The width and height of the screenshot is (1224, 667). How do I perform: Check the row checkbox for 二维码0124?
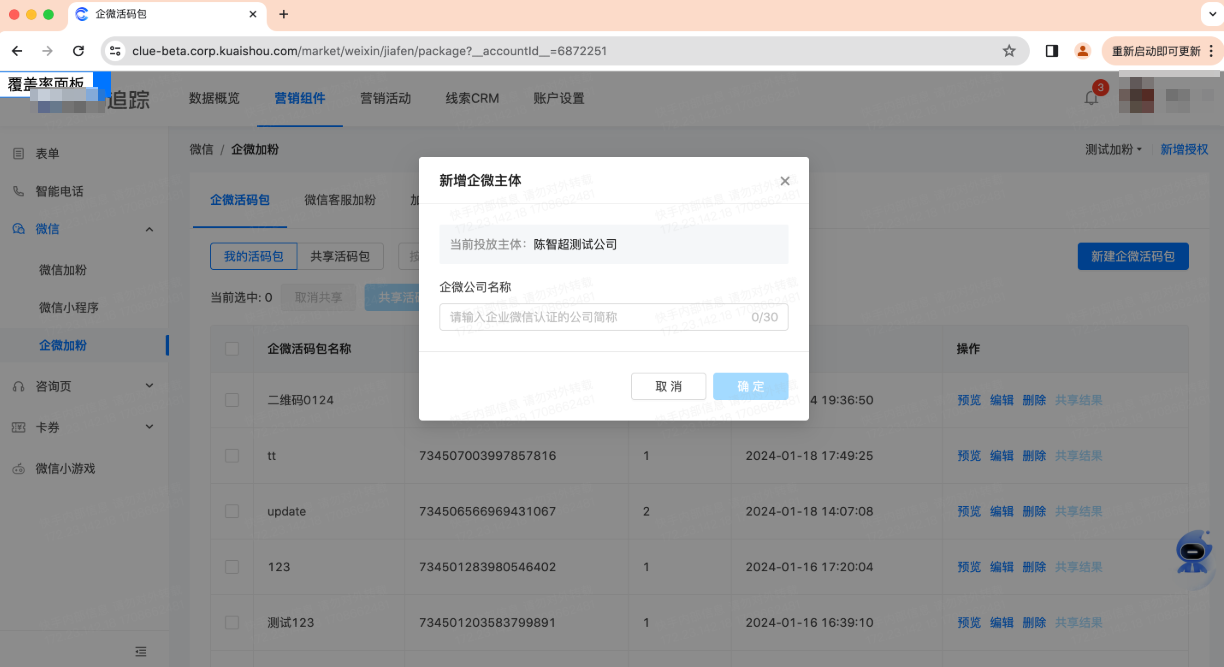click(x=231, y=400)
